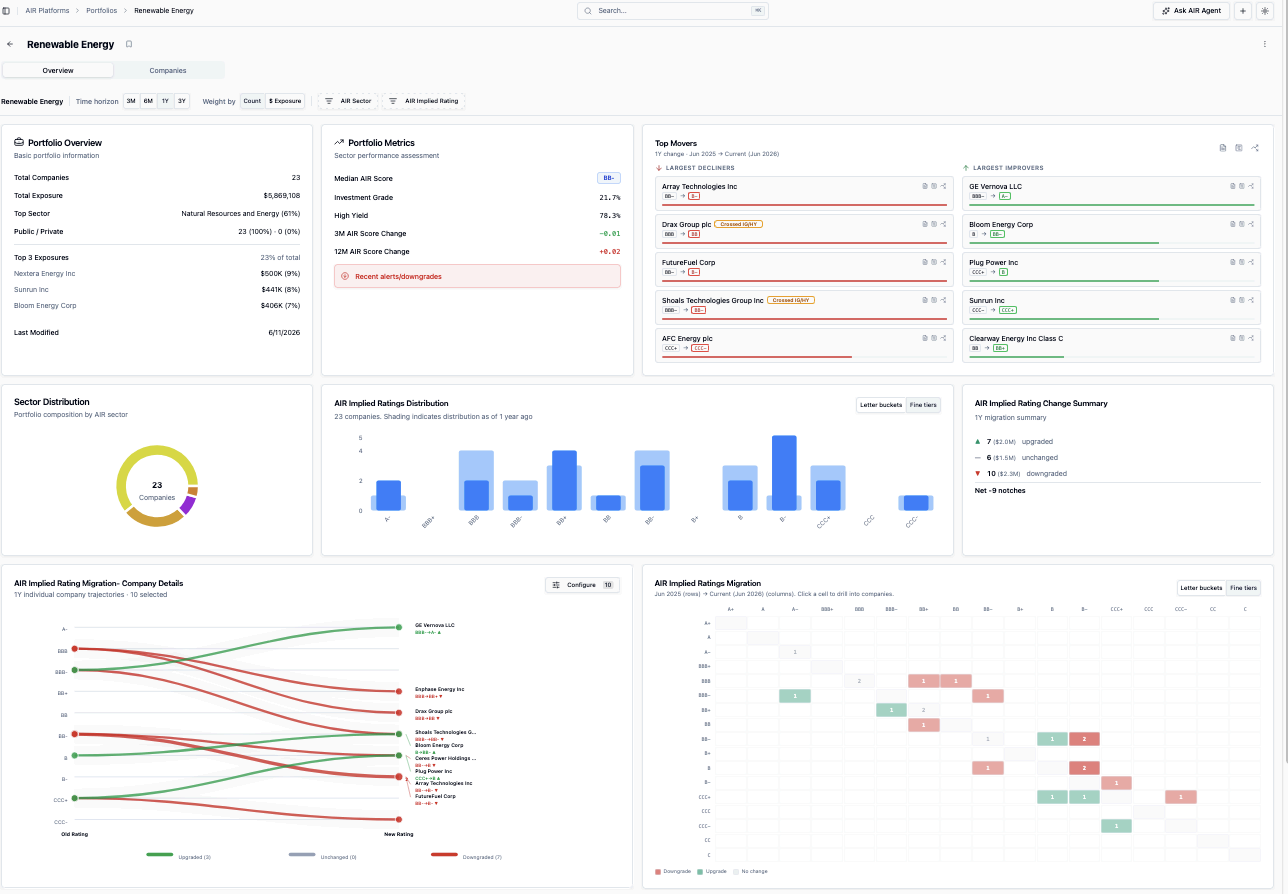Image resolution: width=1288 pixels, height=894 pixels.
Task: Open document icon on FutureFuel Corp card
Action: [925, 262]
